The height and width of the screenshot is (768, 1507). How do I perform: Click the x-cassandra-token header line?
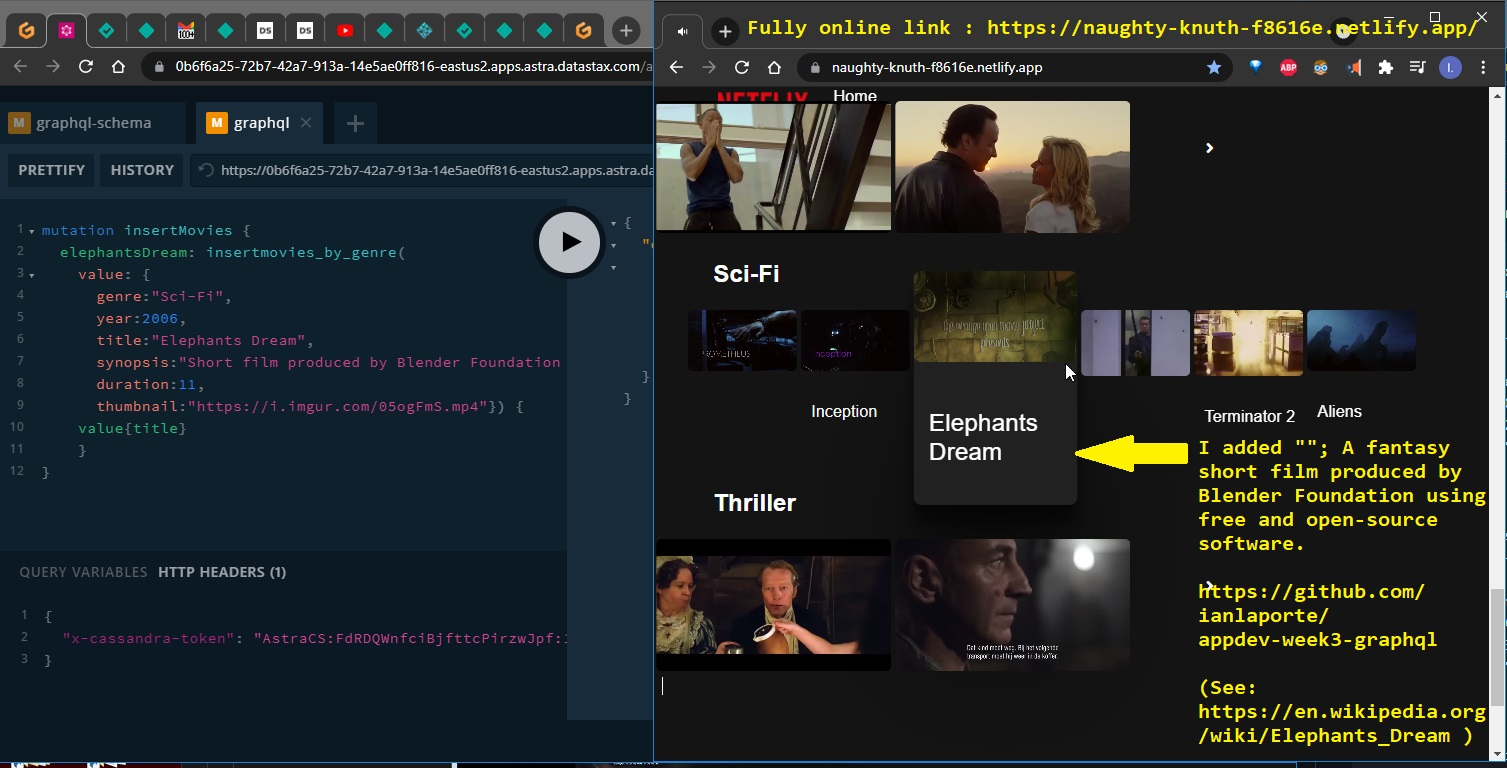[x=315, y=637]
